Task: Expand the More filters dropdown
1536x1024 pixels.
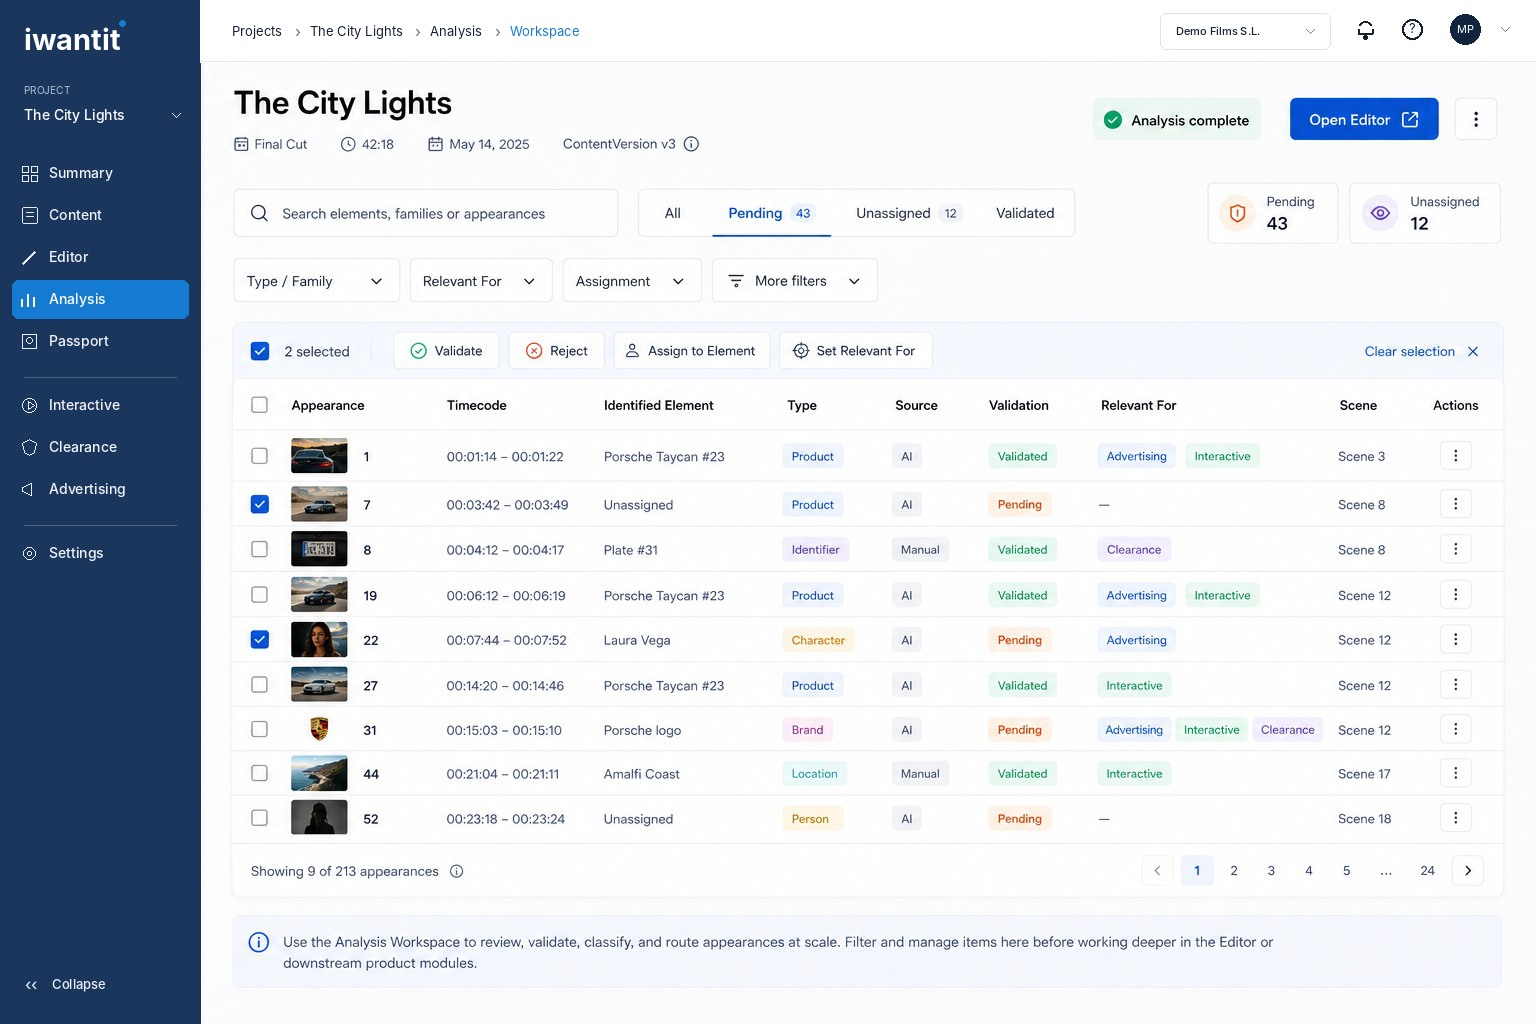Action: point(795,281)
